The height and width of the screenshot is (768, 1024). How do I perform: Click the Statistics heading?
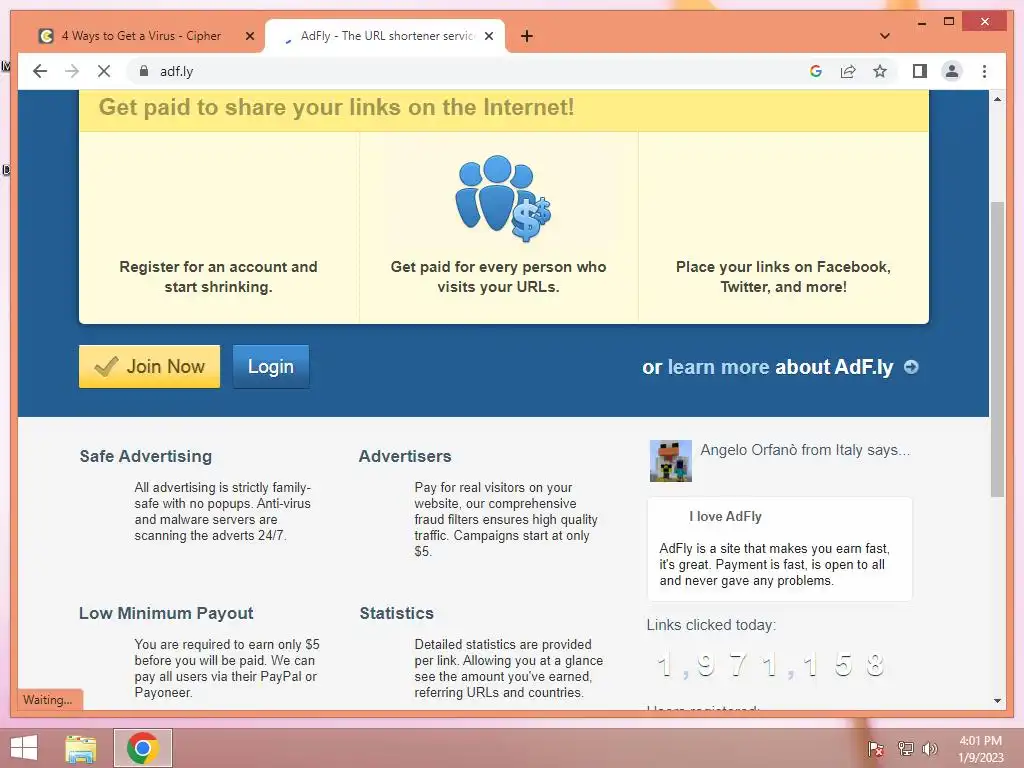[x=396, y=613]
